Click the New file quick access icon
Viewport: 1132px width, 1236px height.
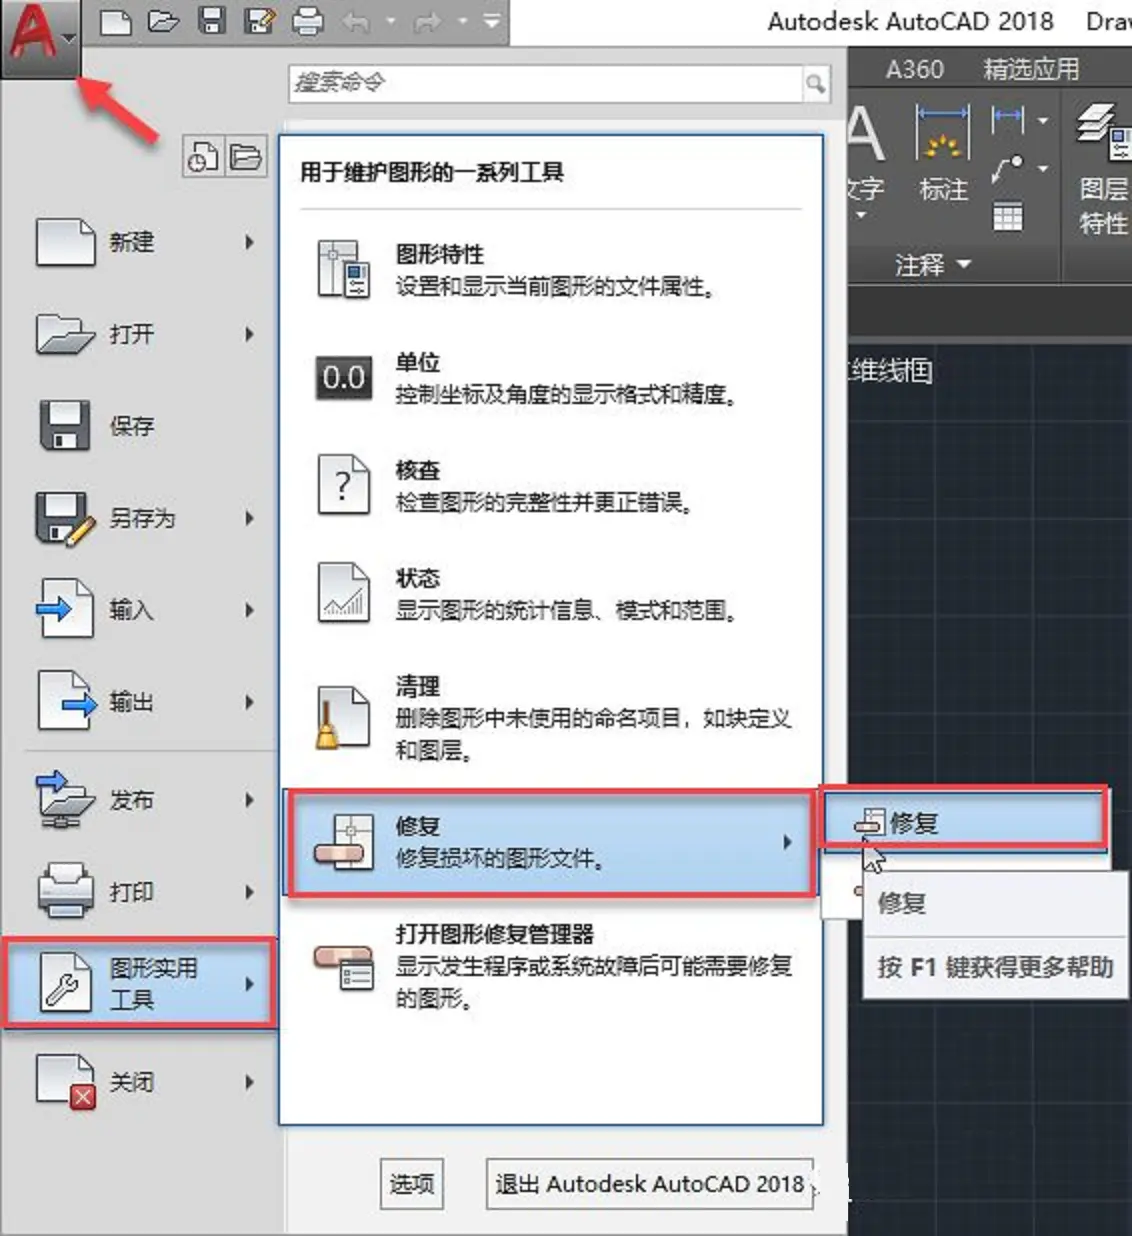(x=117, y=21)
